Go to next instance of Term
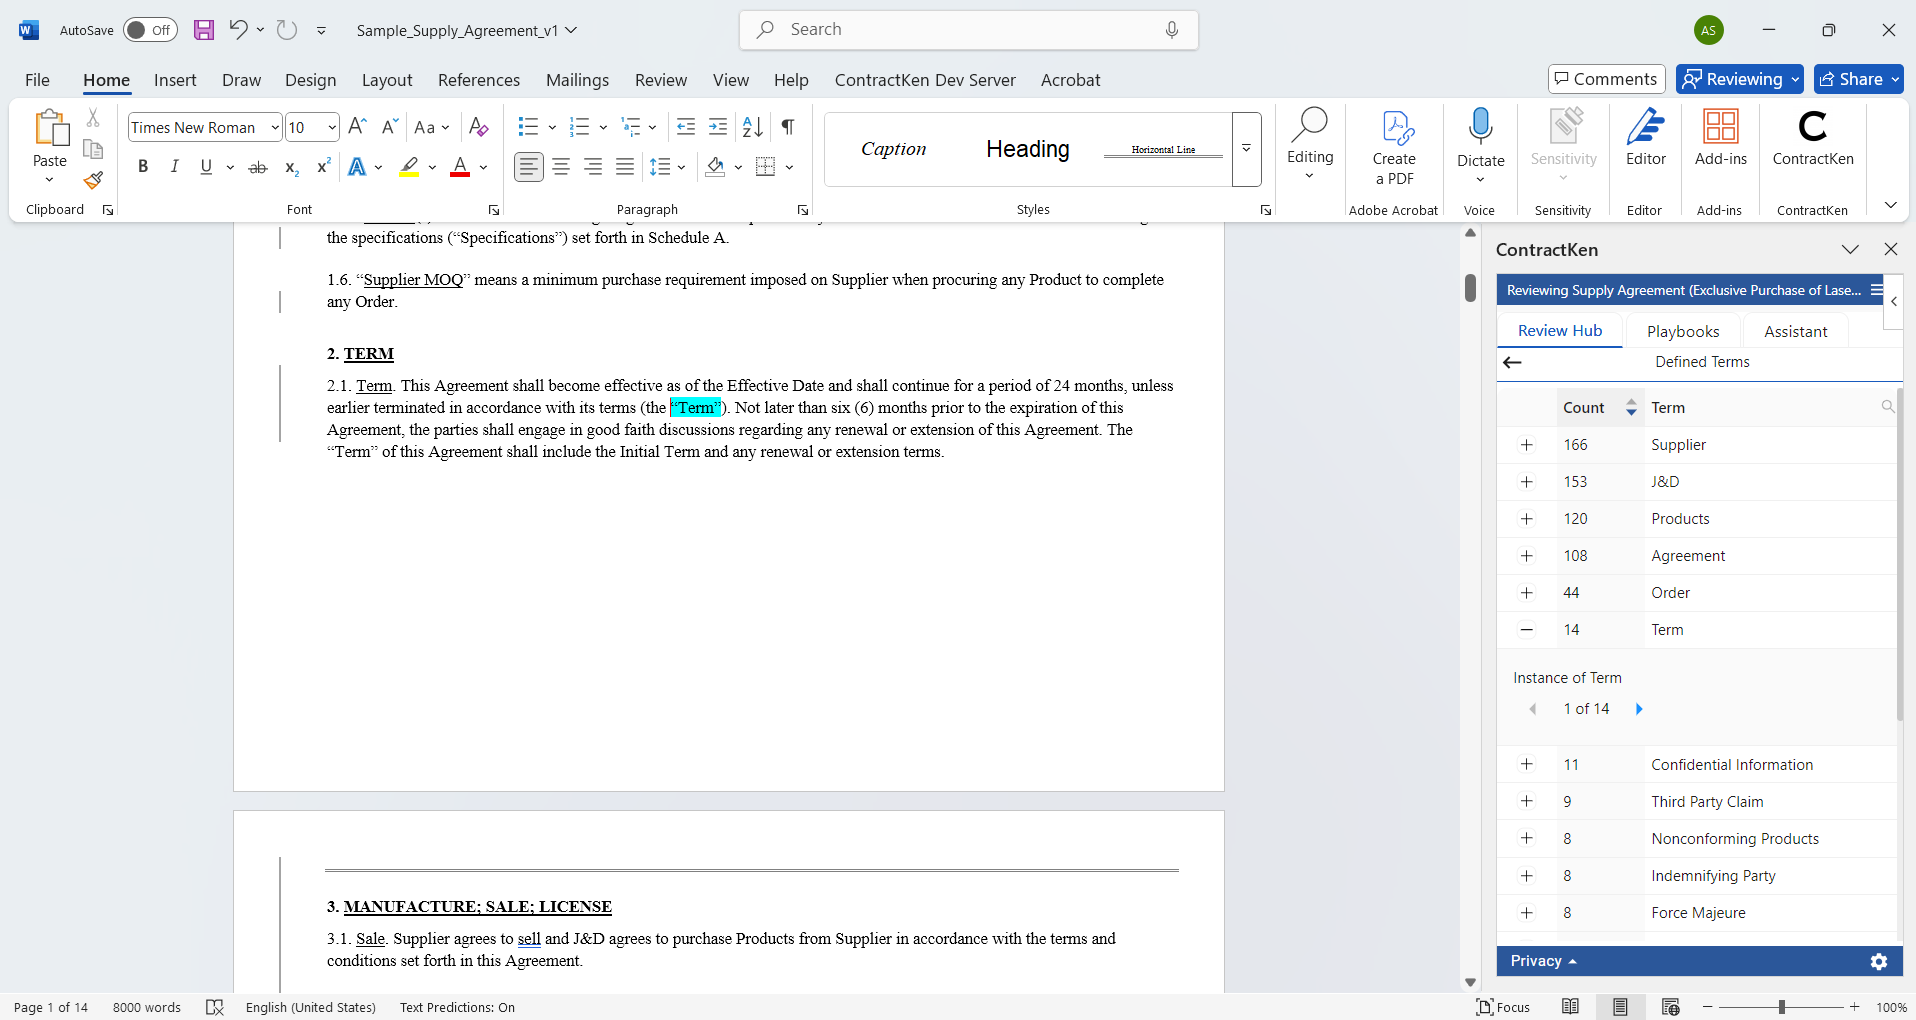 pyautogui.click(x=1639, y=709)
